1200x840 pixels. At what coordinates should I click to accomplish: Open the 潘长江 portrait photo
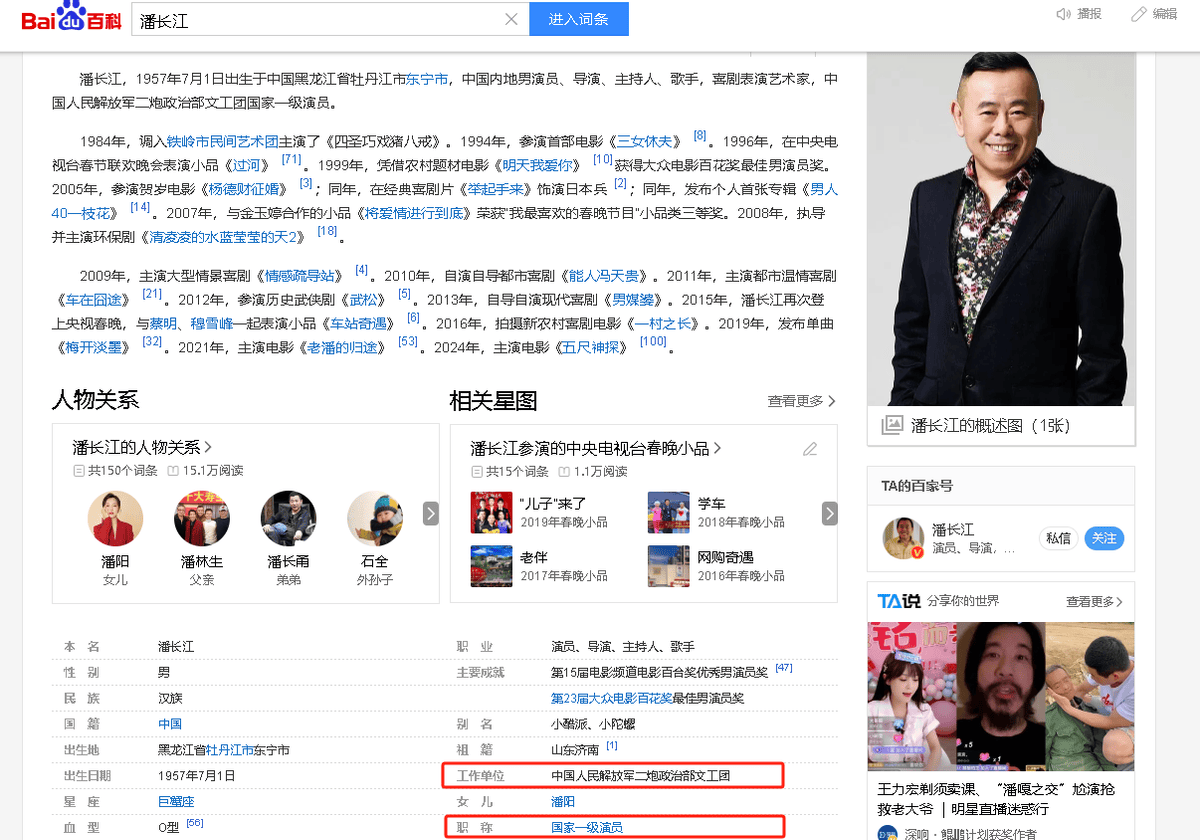[1000, 228]
